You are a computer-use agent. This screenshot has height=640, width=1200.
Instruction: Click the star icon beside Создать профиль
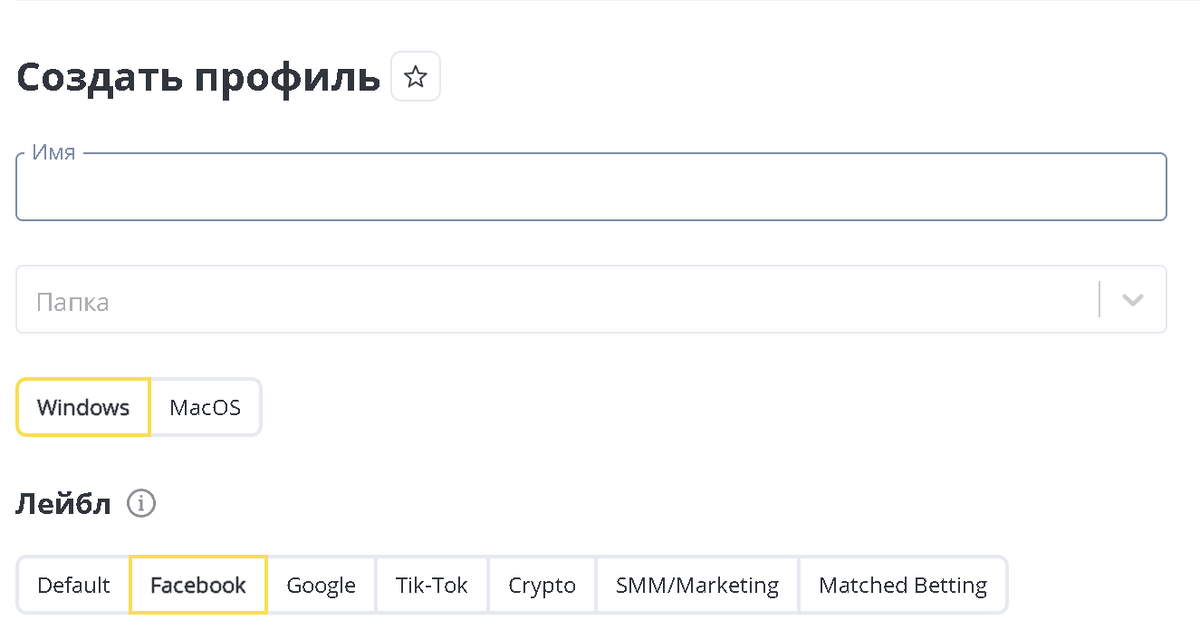(x=415, y=77)
